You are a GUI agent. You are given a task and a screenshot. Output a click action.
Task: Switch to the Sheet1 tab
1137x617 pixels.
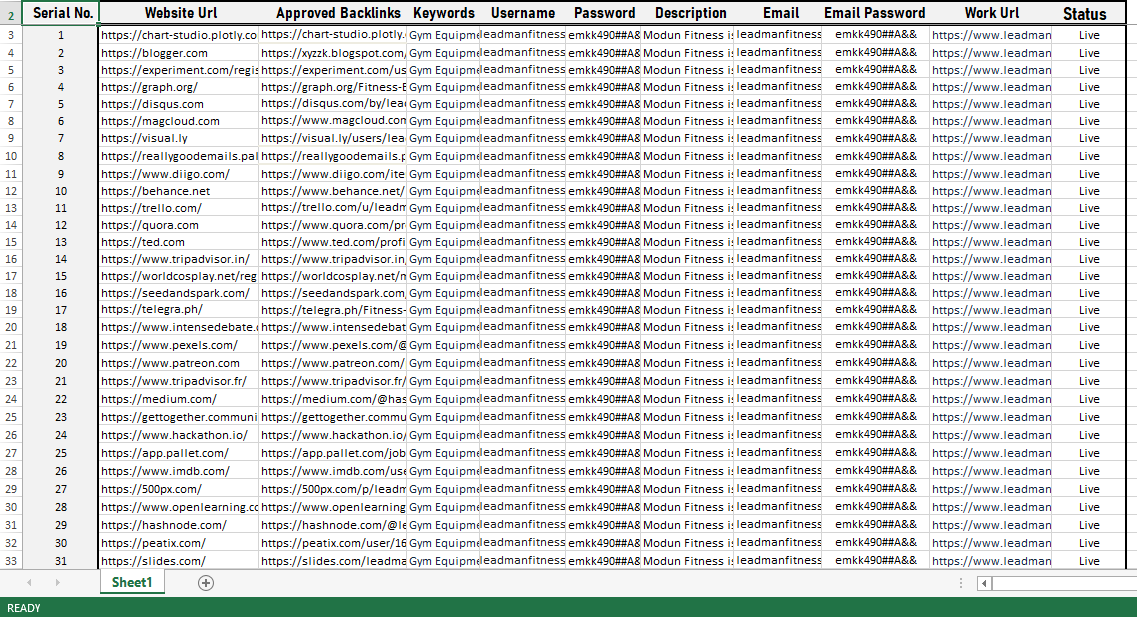tap(131, 583)
